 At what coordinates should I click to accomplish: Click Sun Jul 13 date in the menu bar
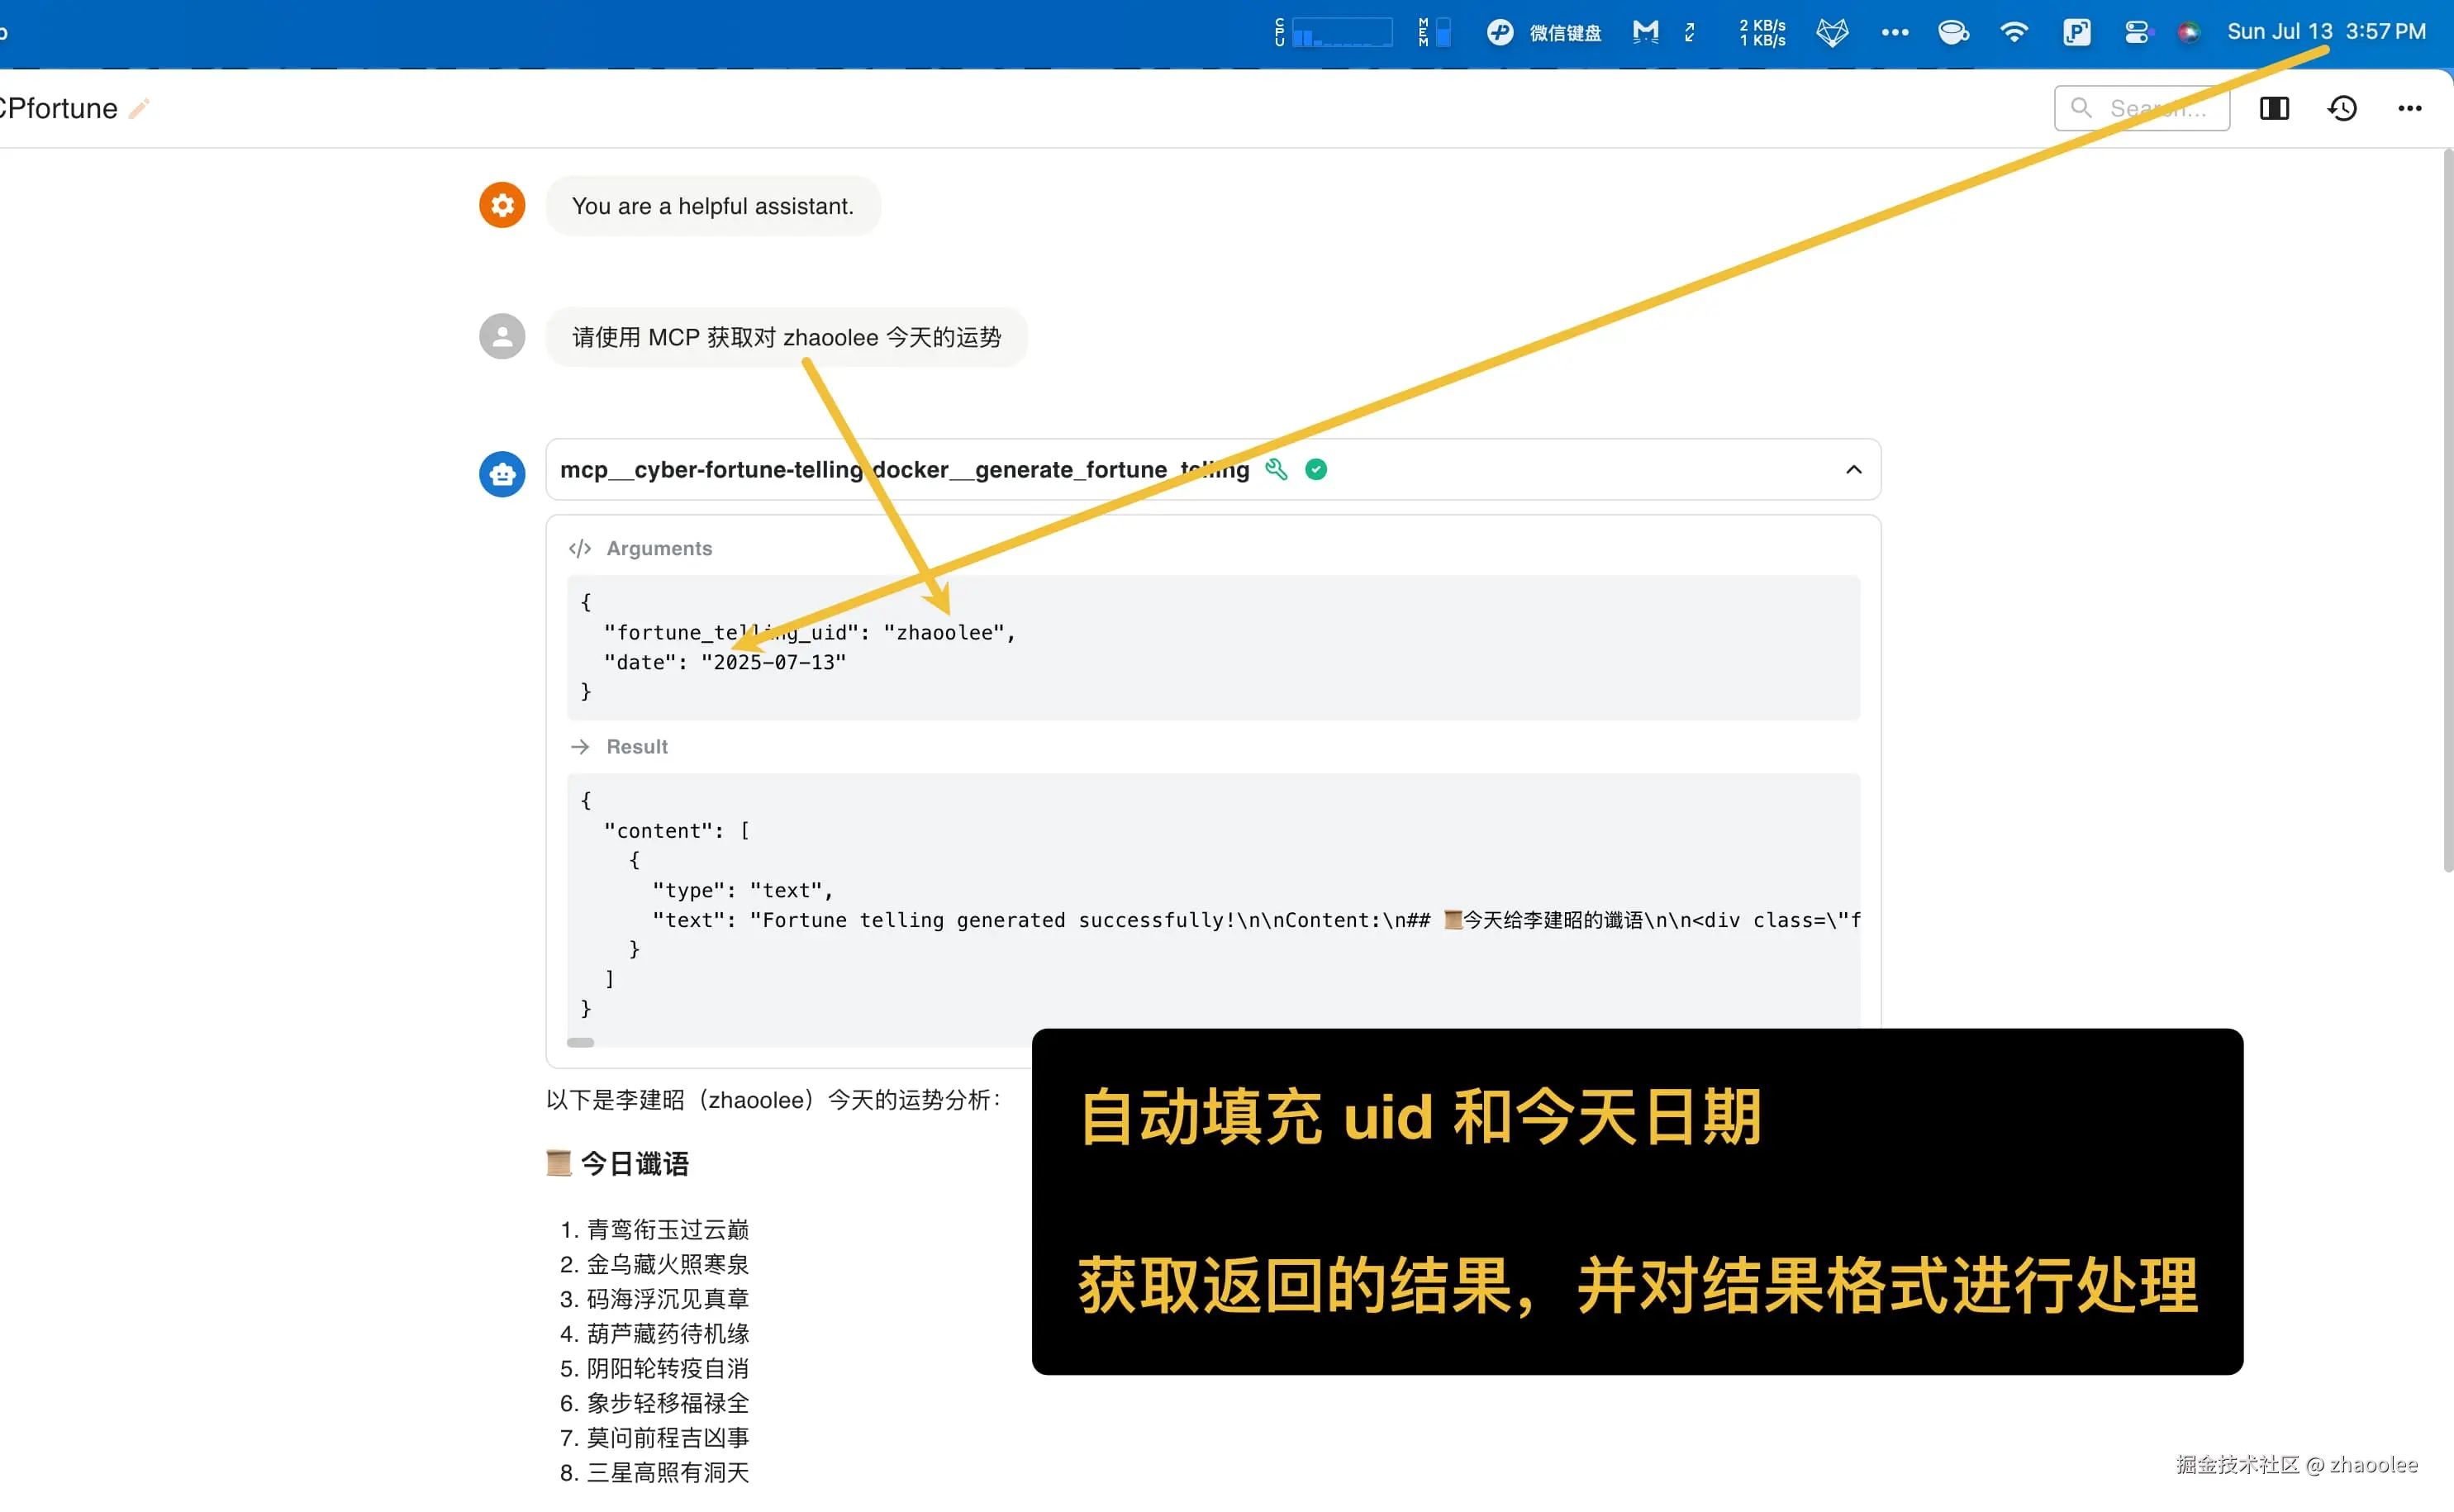pyautogui.click(x=2280, y=31)
